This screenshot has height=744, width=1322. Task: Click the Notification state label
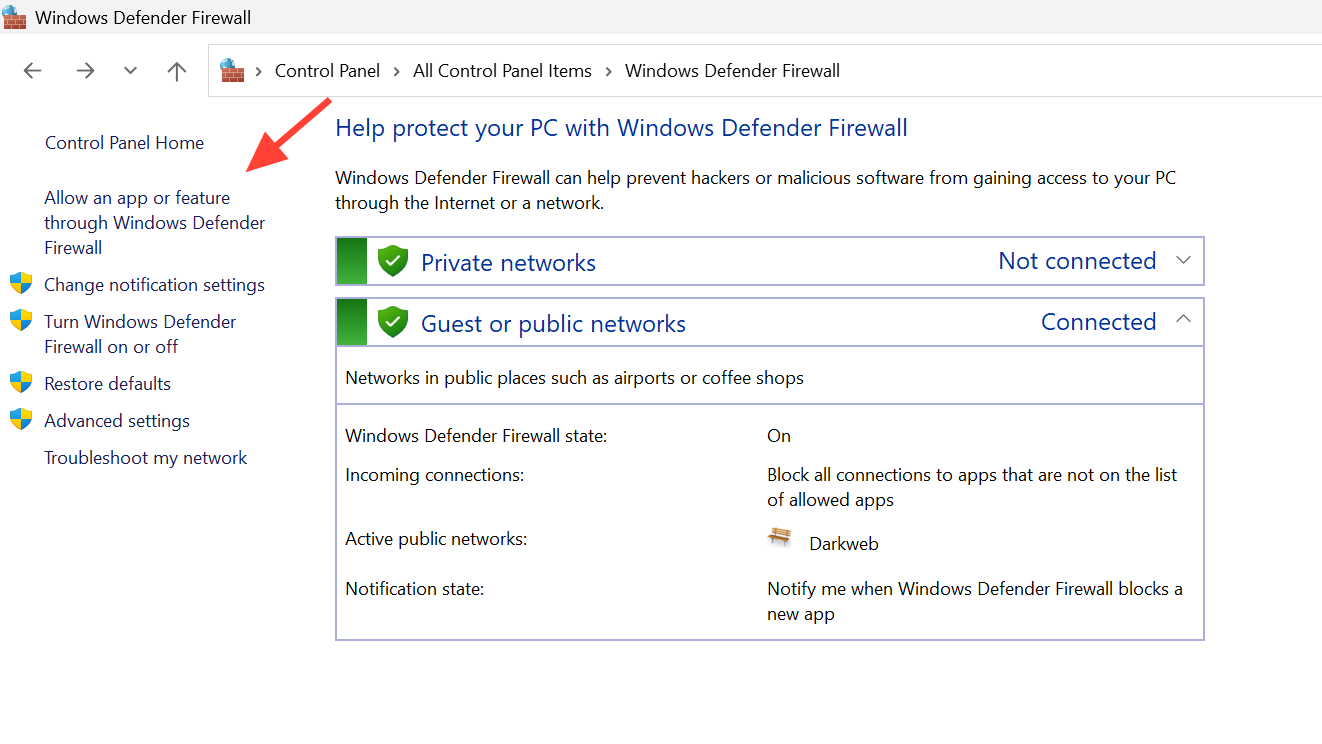[414, 589]
